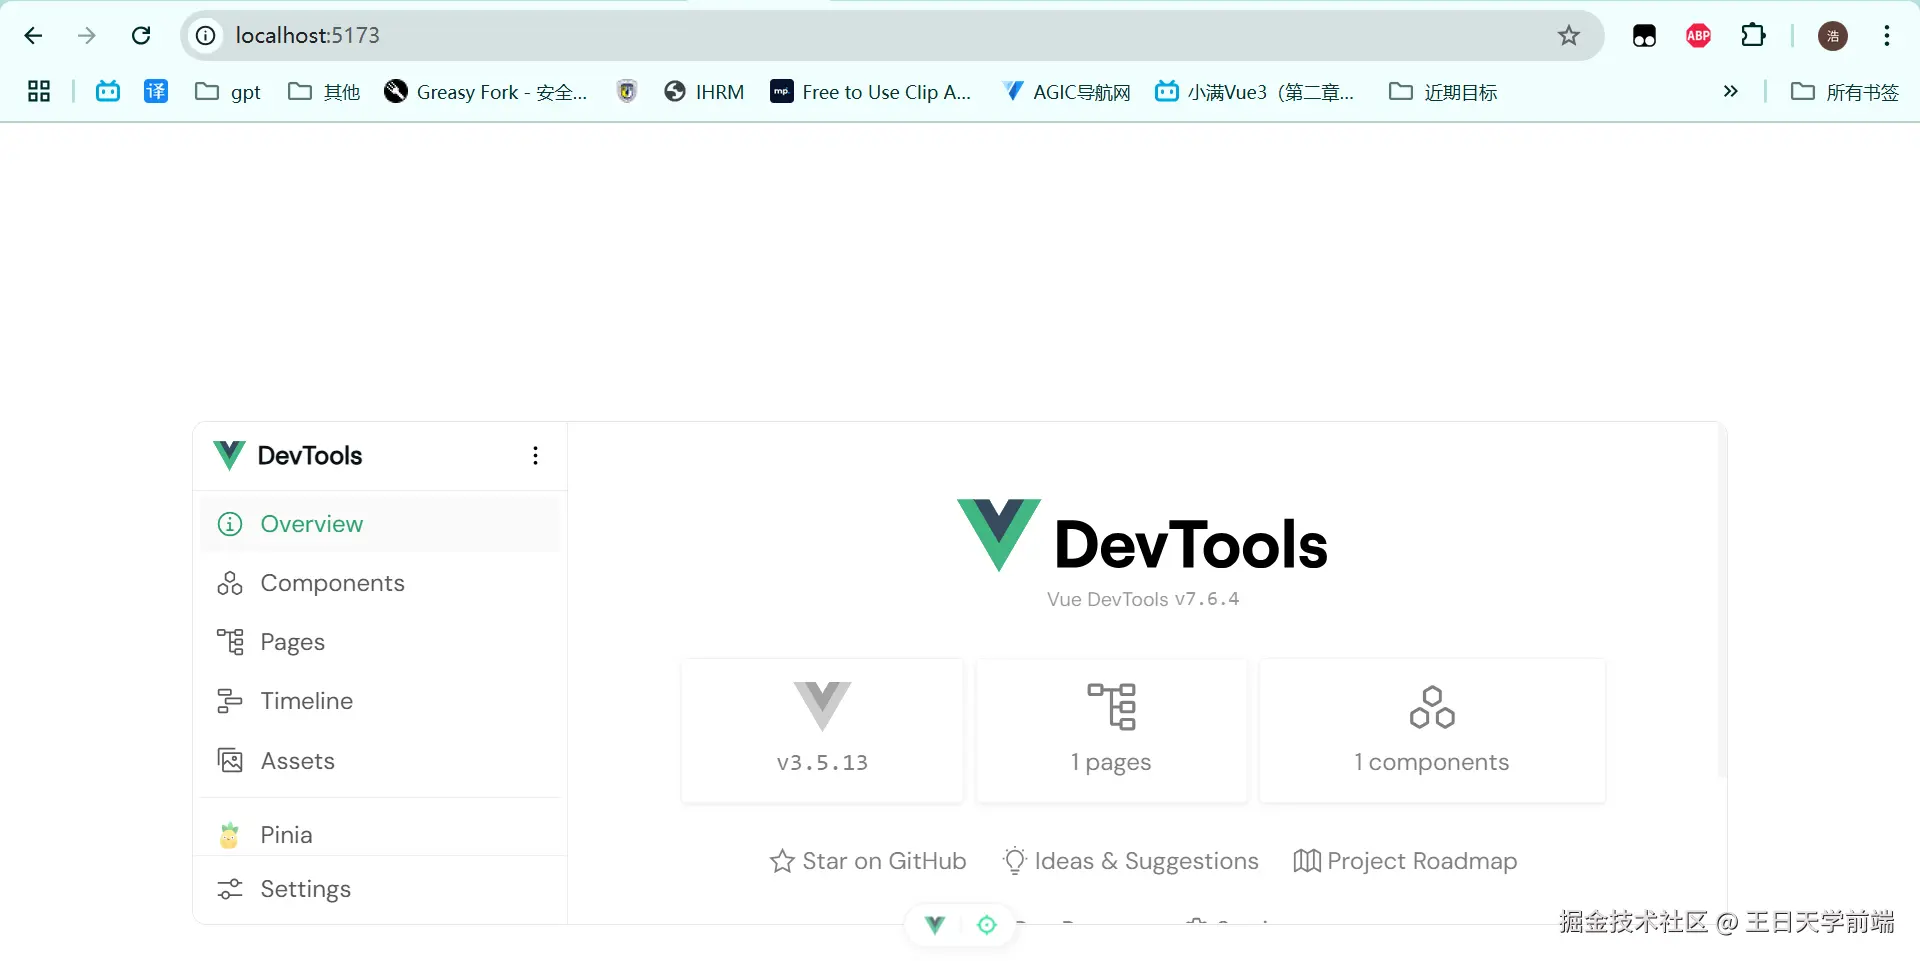Click the 1 components card
The height and width of the screenshot is (961, 1920).
(1431, 730)
